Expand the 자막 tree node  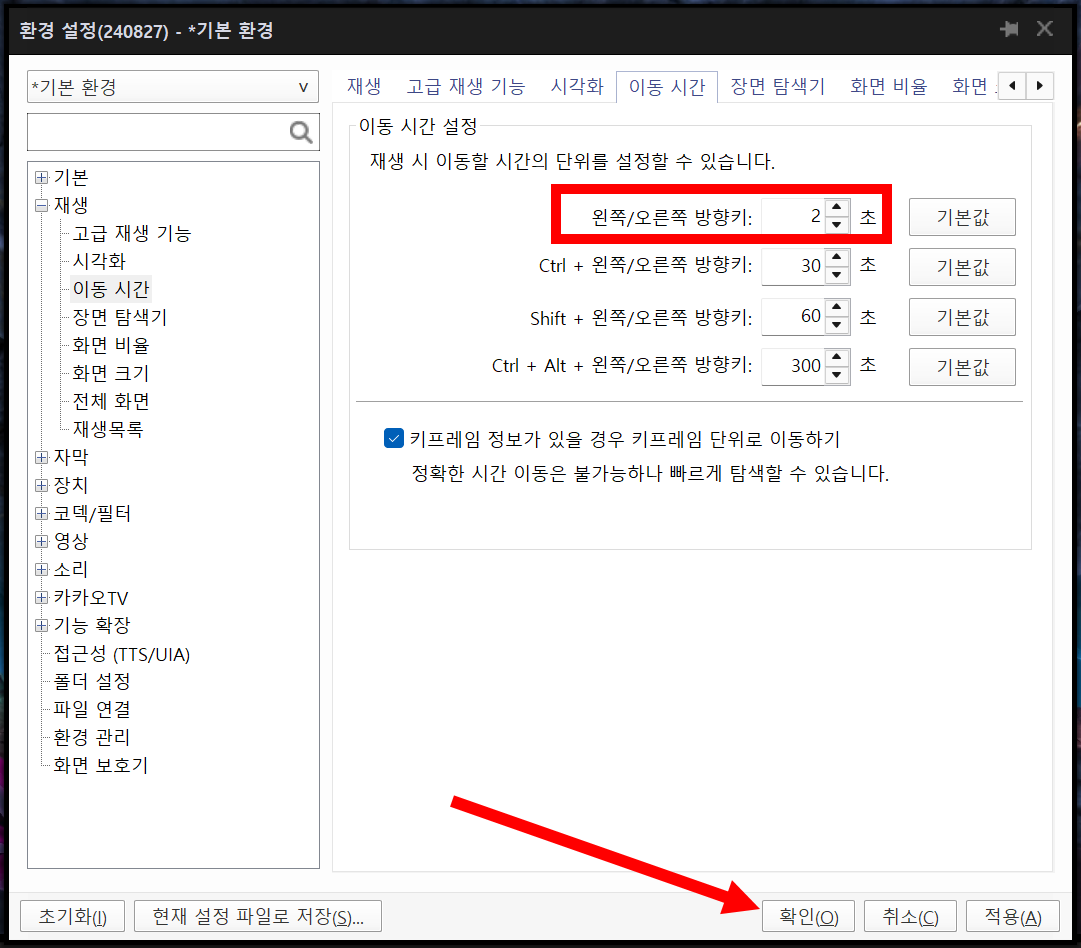(41, 457)
